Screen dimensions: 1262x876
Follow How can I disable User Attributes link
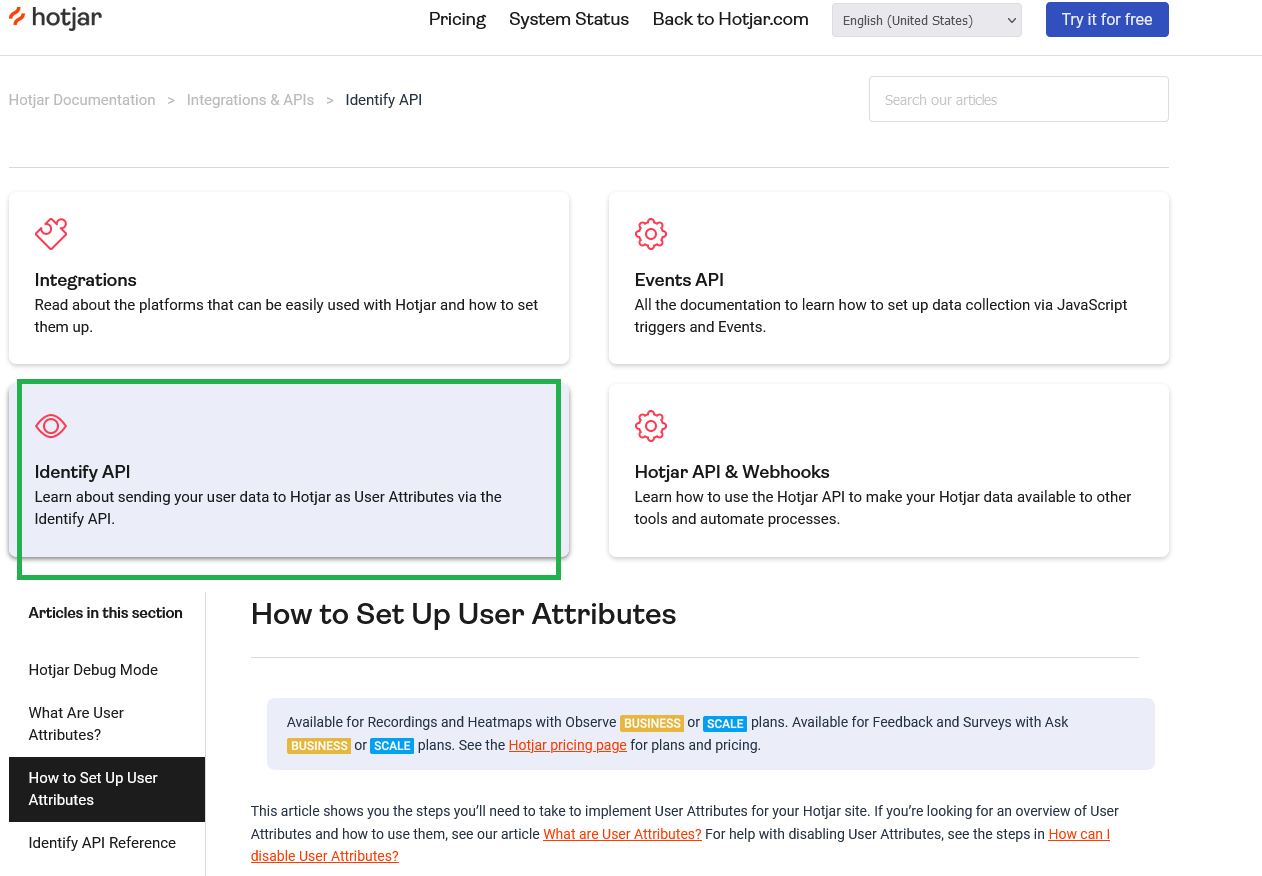680,845
